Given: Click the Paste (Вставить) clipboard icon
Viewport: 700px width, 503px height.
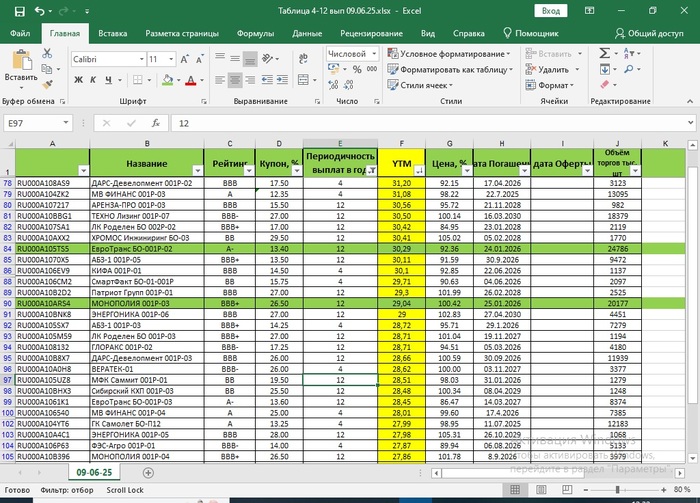Looking at the screenshot, I should coord(20,60).
